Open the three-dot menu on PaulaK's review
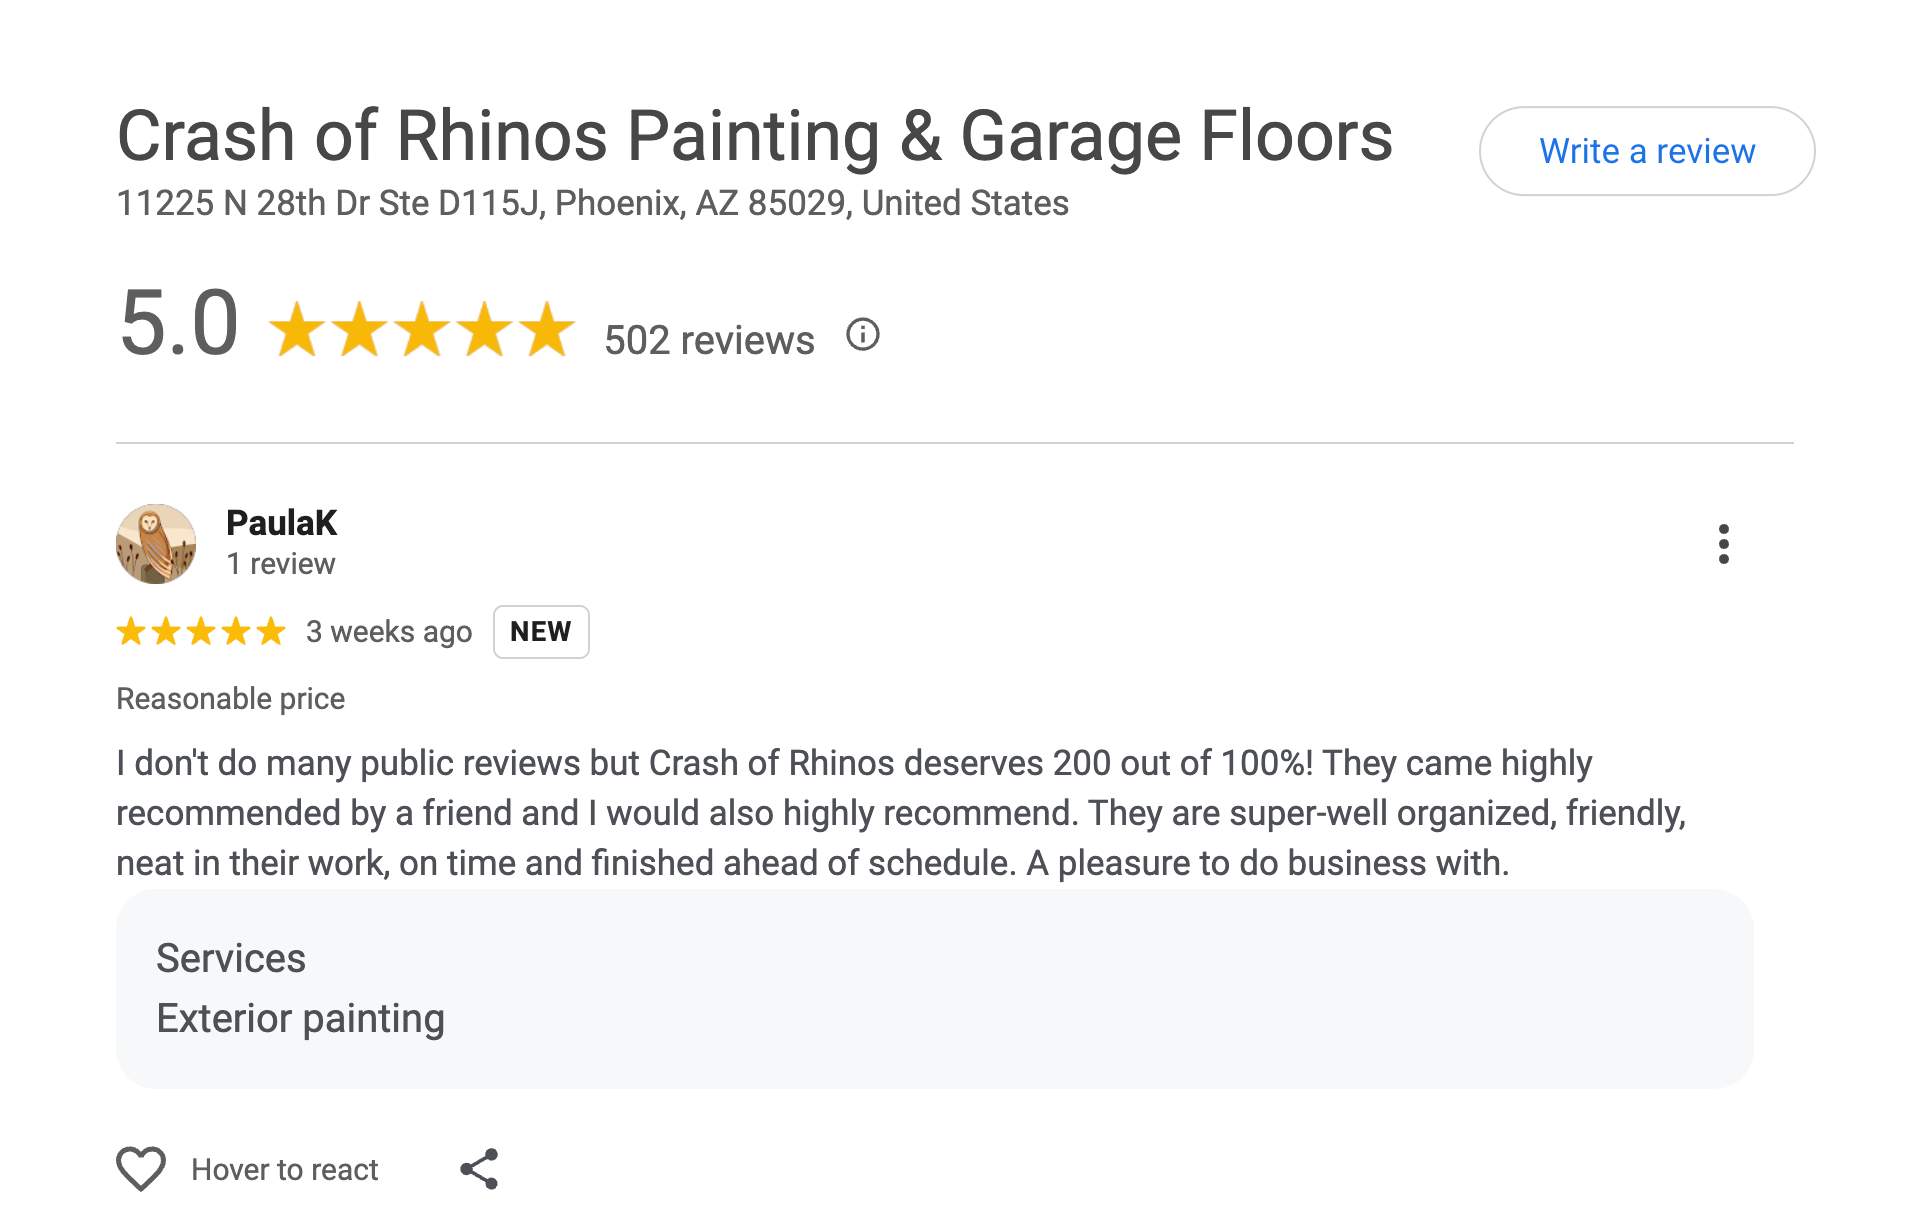Image resolution: width=1928 pixels, height=1232 pixels. pyautogui.click(x=1723, y=545)
